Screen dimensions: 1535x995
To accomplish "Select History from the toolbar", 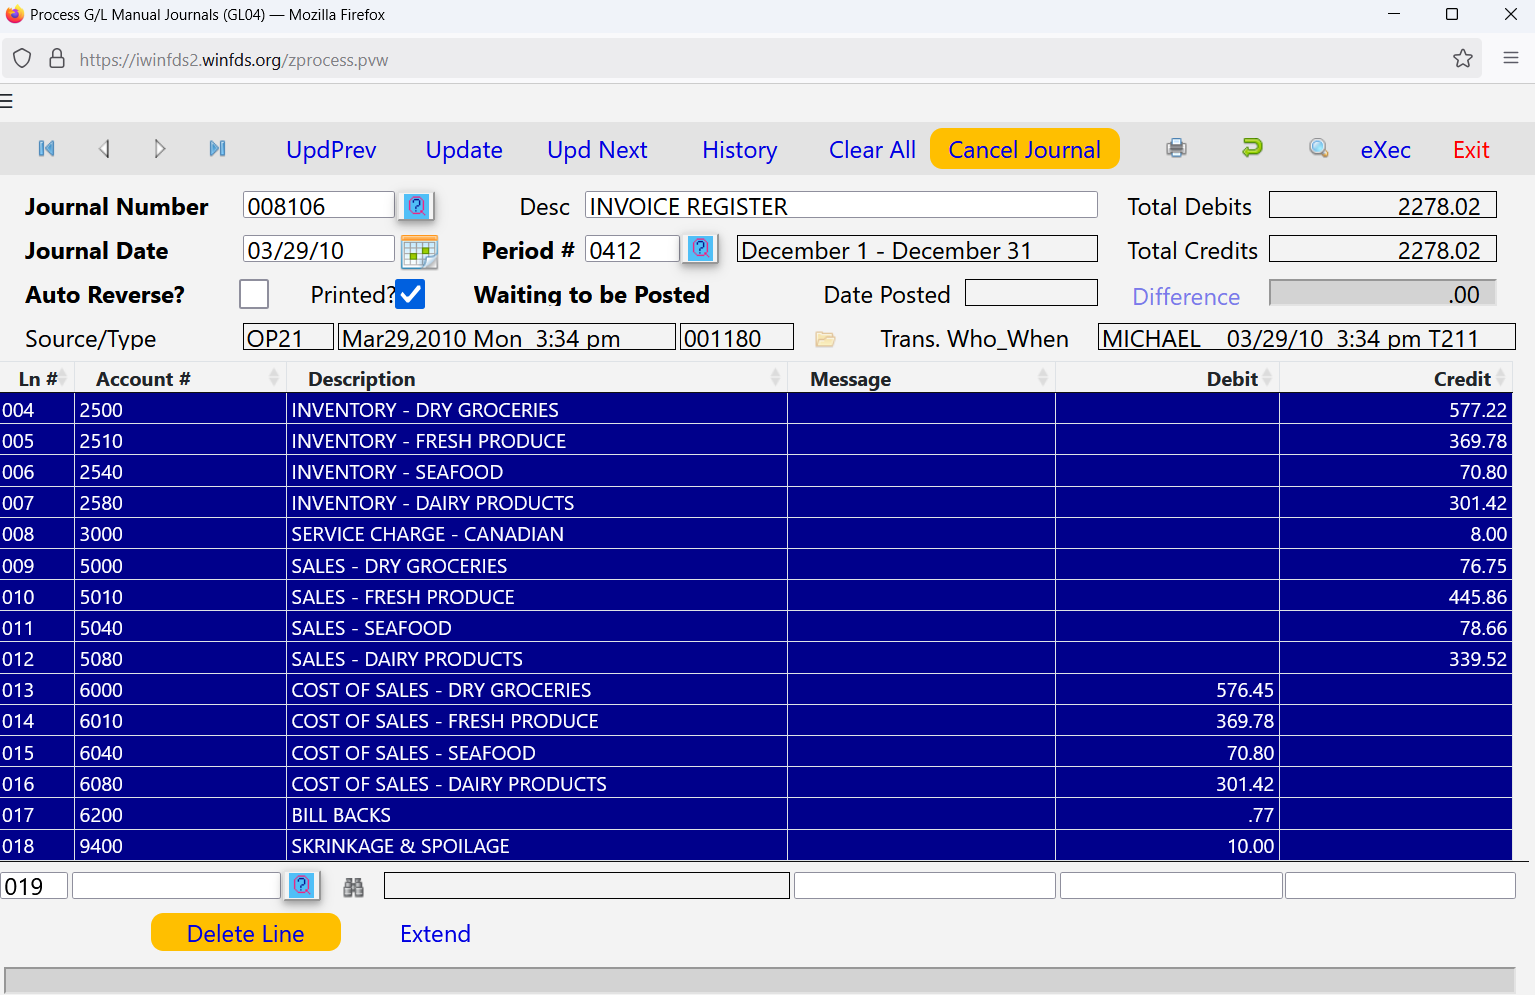I will point(739,149).
